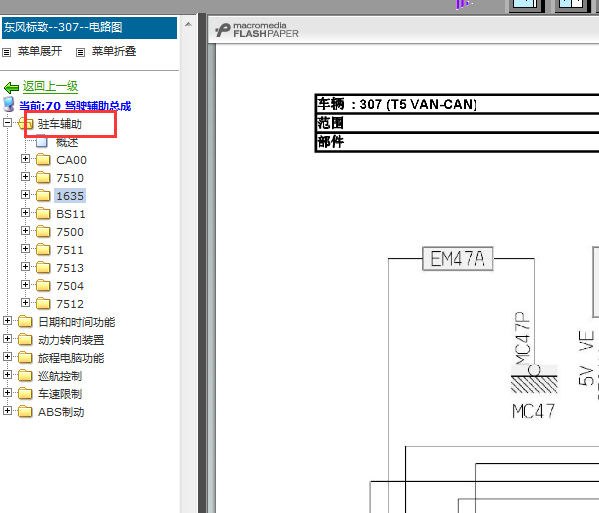Select the CA00 tree label
The image size is (599, 513).
click(x=71, y=160)
